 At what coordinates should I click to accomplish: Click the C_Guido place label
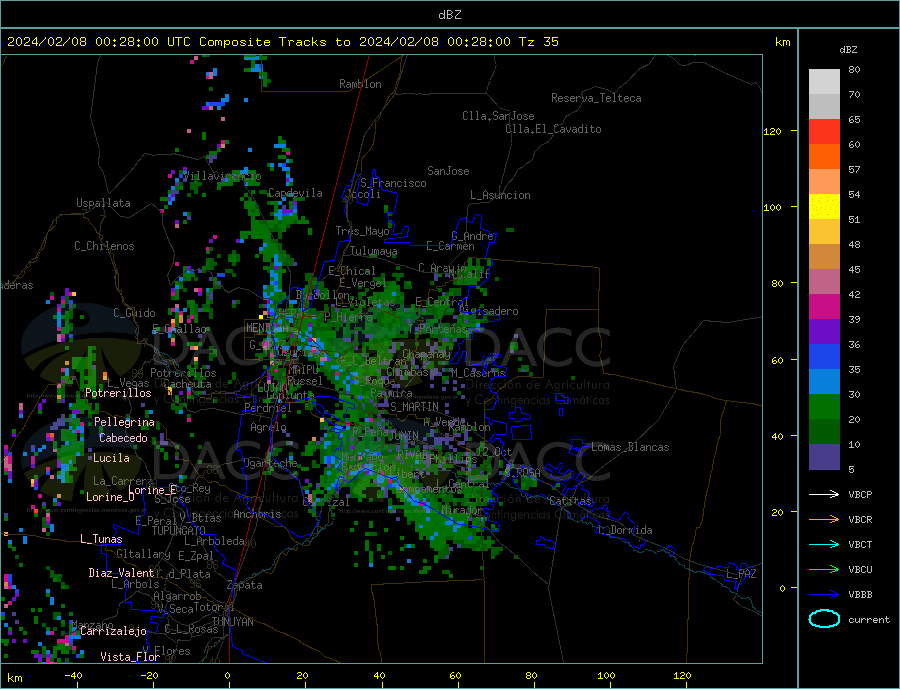tap(134, 313)
